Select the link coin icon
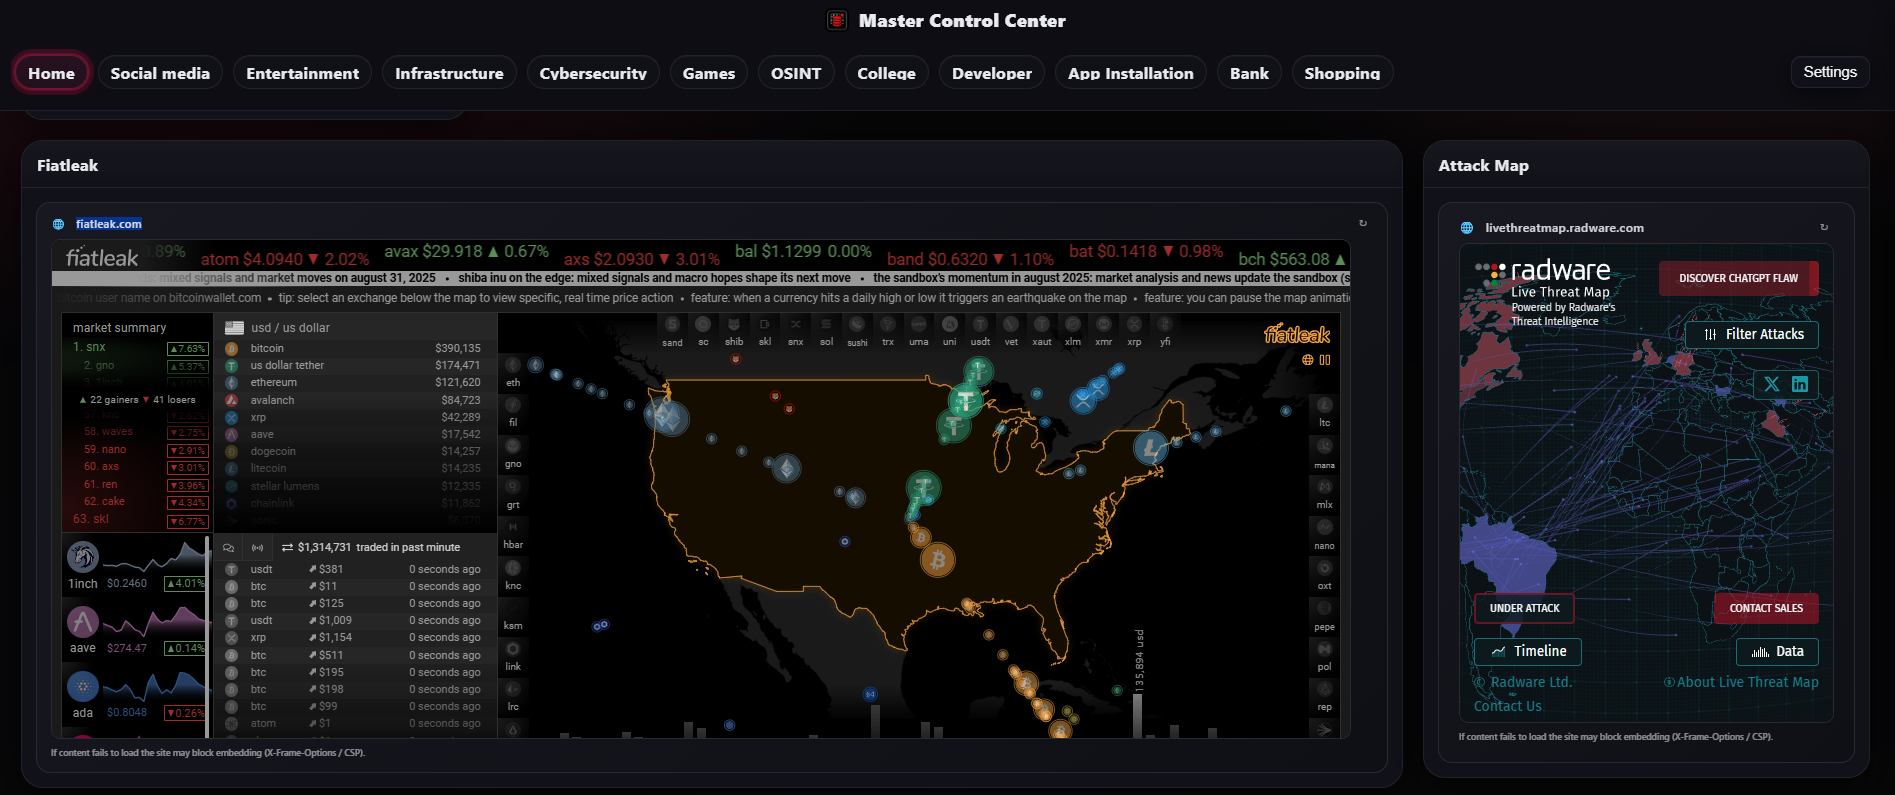Viewport: 1895px width, 795px height. click(513, 649)
